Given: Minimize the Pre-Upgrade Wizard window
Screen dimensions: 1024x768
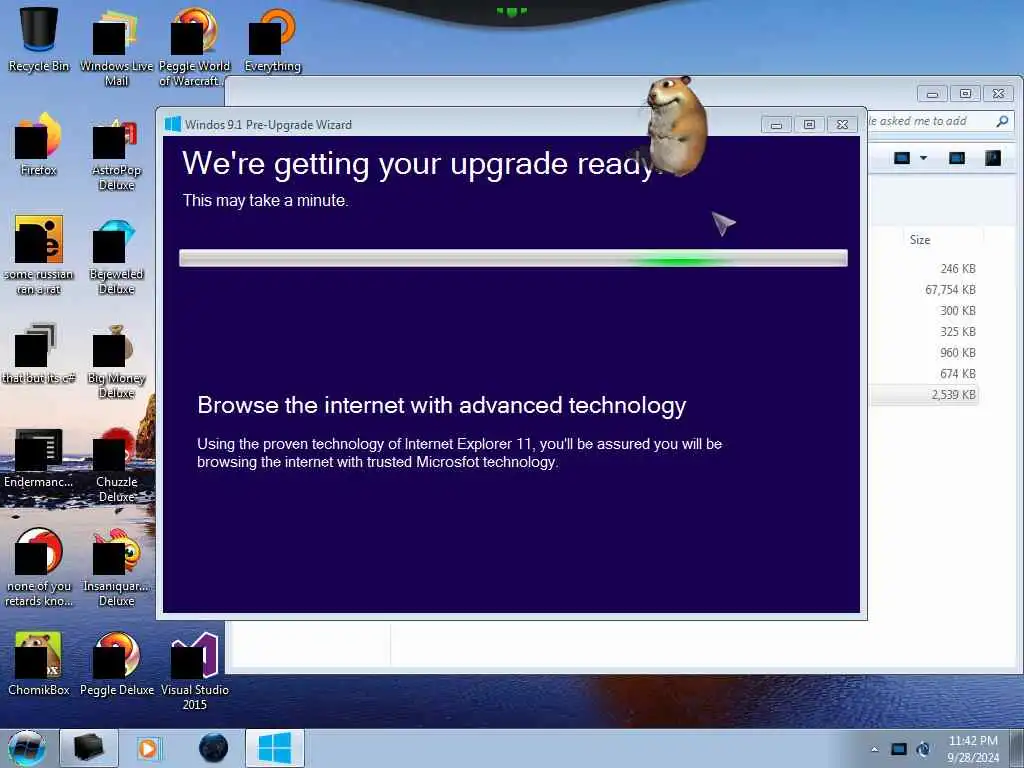Looking at the screenshot, I should click(776, 124).
